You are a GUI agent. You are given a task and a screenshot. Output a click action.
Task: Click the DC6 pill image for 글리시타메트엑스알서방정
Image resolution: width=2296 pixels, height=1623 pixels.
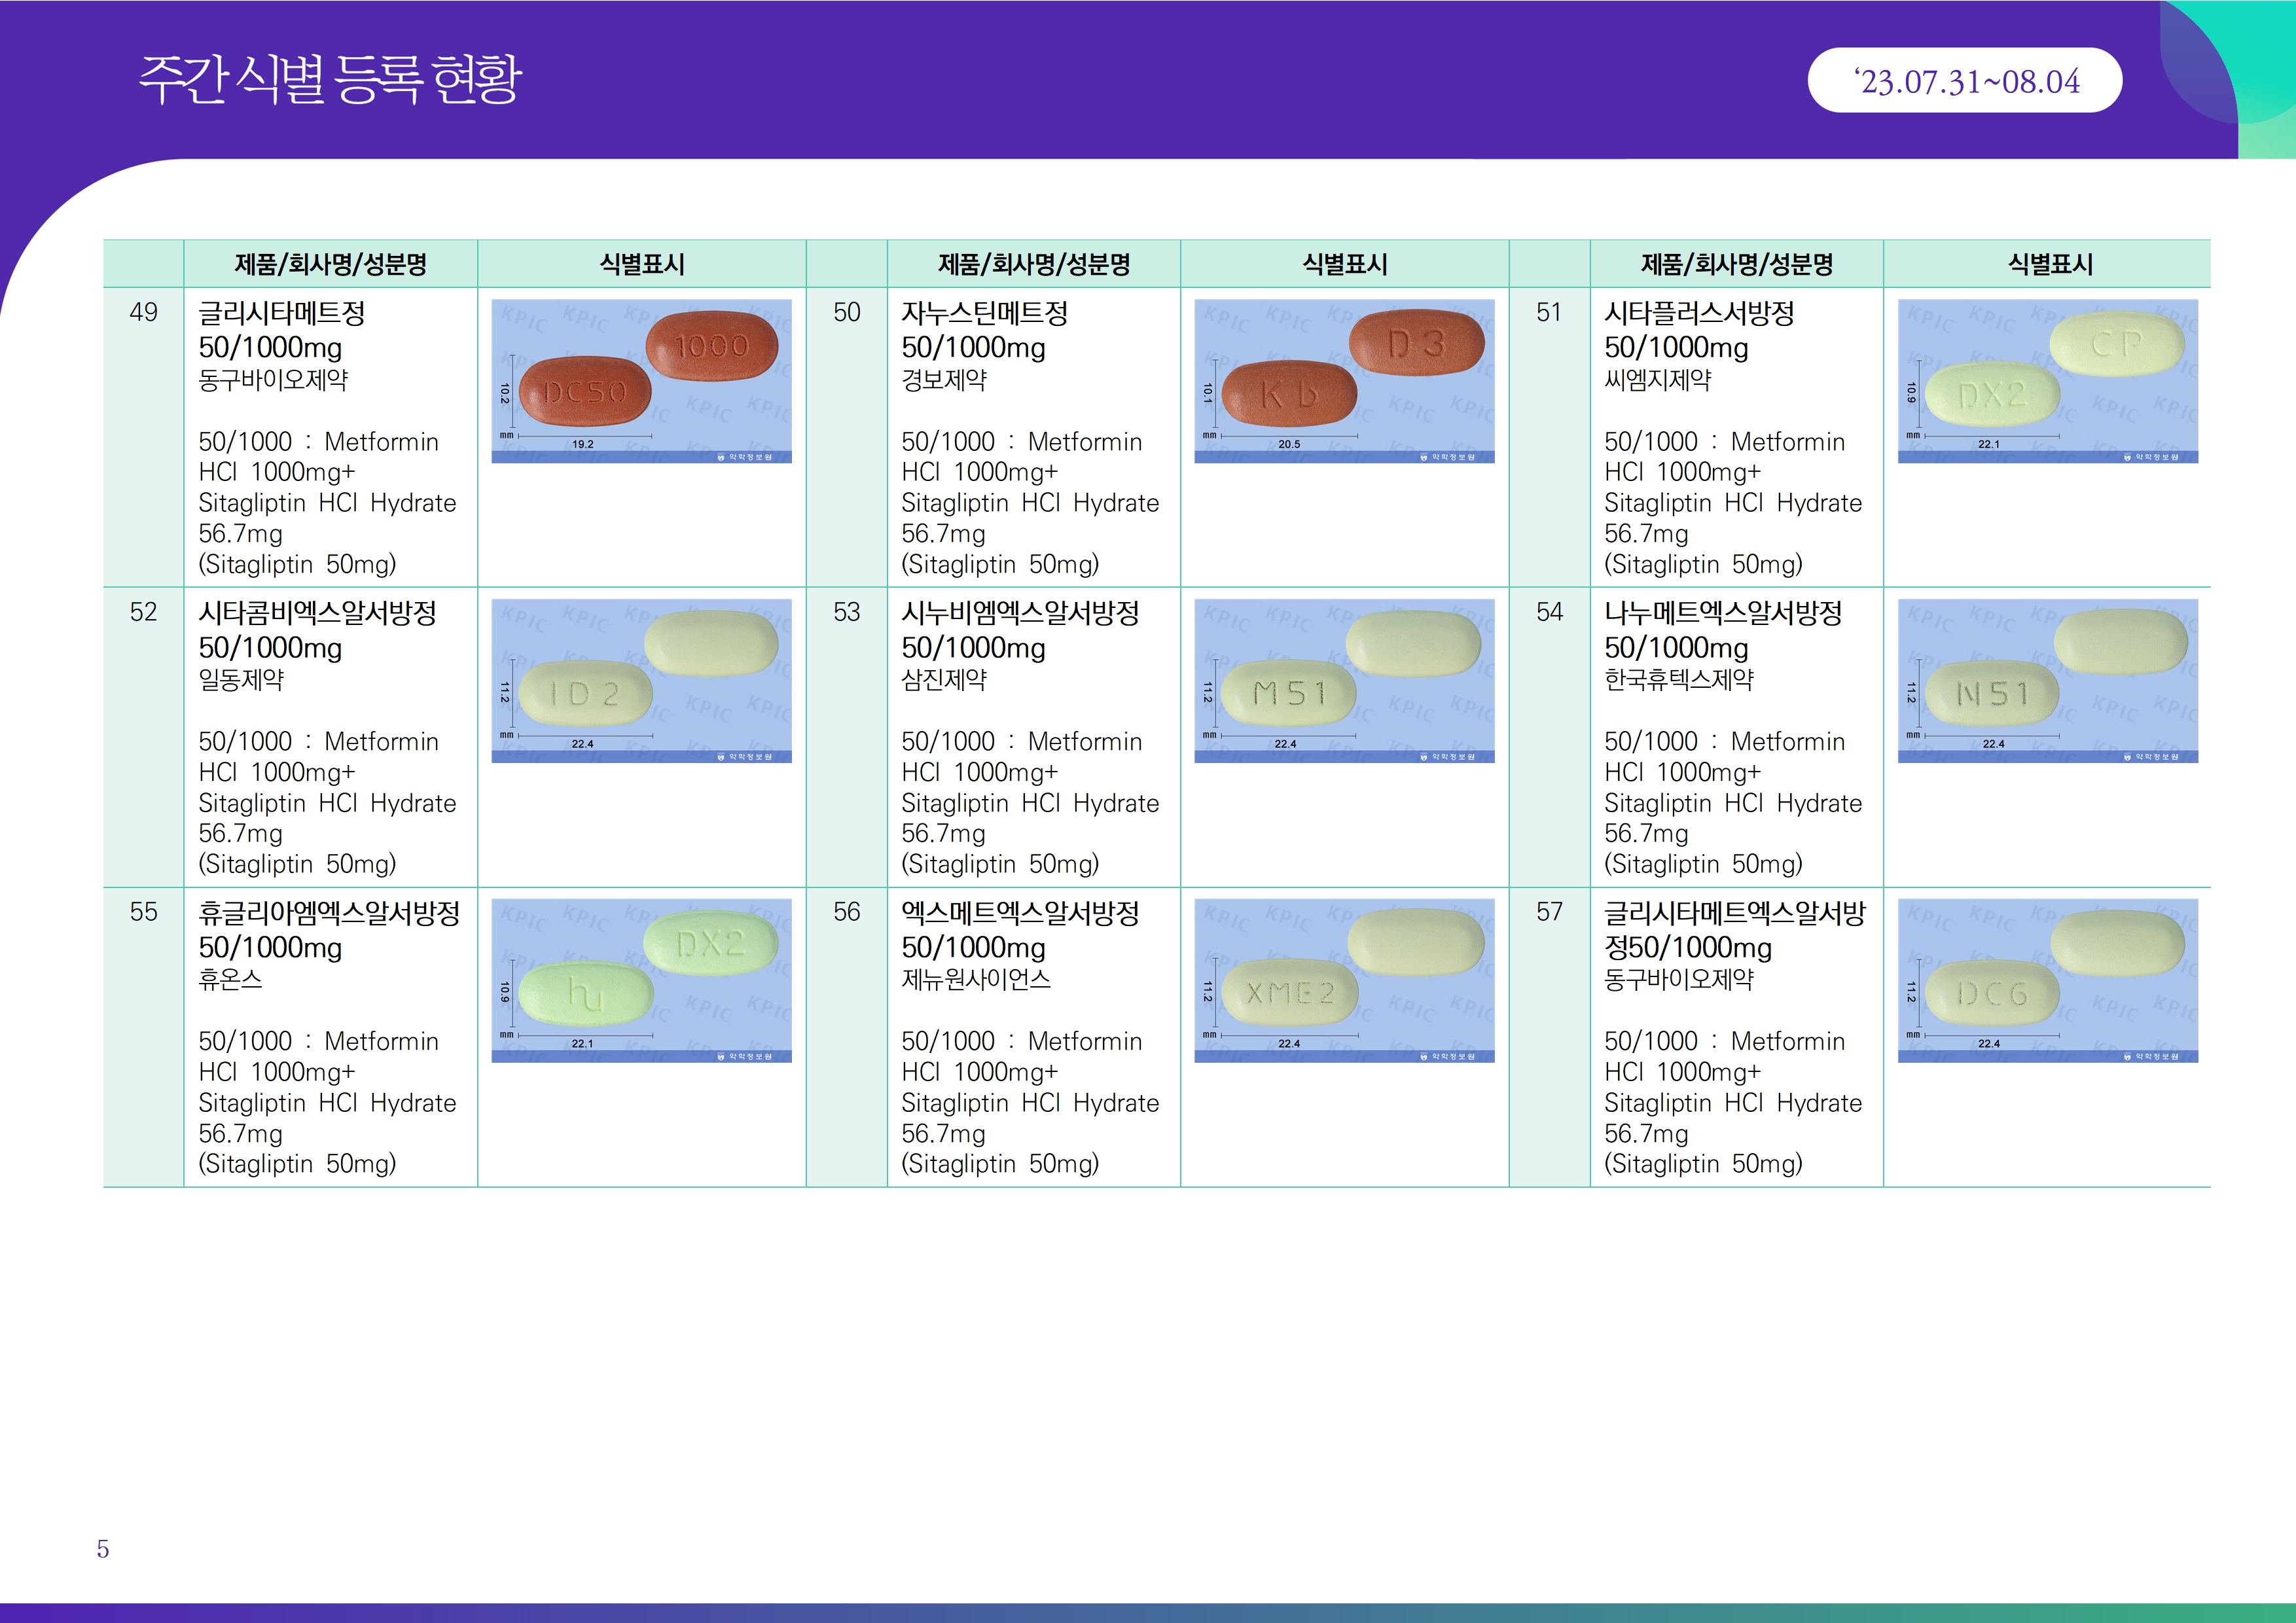2047,980
